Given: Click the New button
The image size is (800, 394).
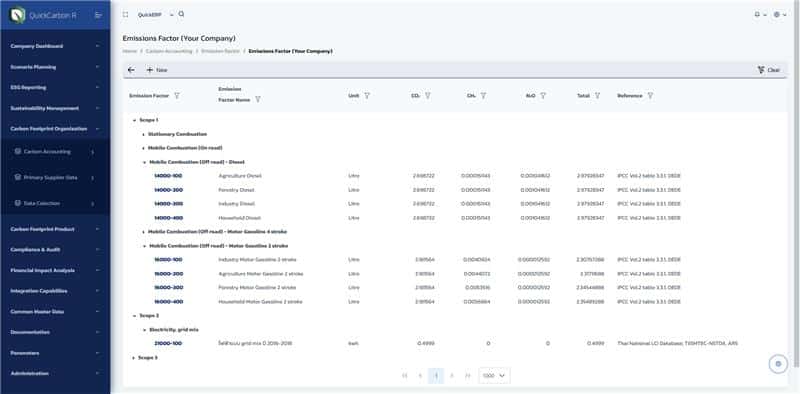Looking at the screenshot, I should [157, 70].
